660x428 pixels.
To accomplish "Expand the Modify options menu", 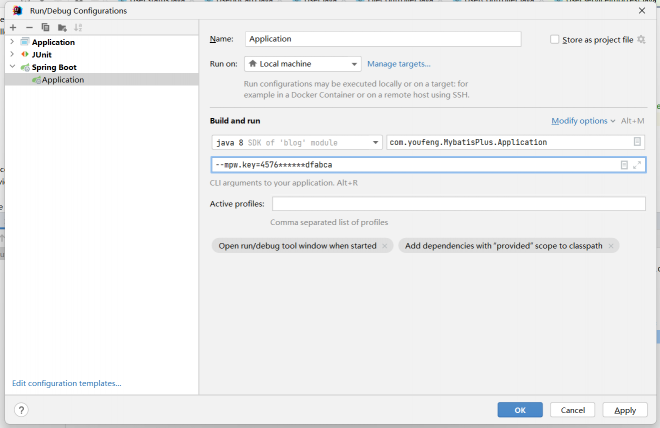I will point(583,121).
